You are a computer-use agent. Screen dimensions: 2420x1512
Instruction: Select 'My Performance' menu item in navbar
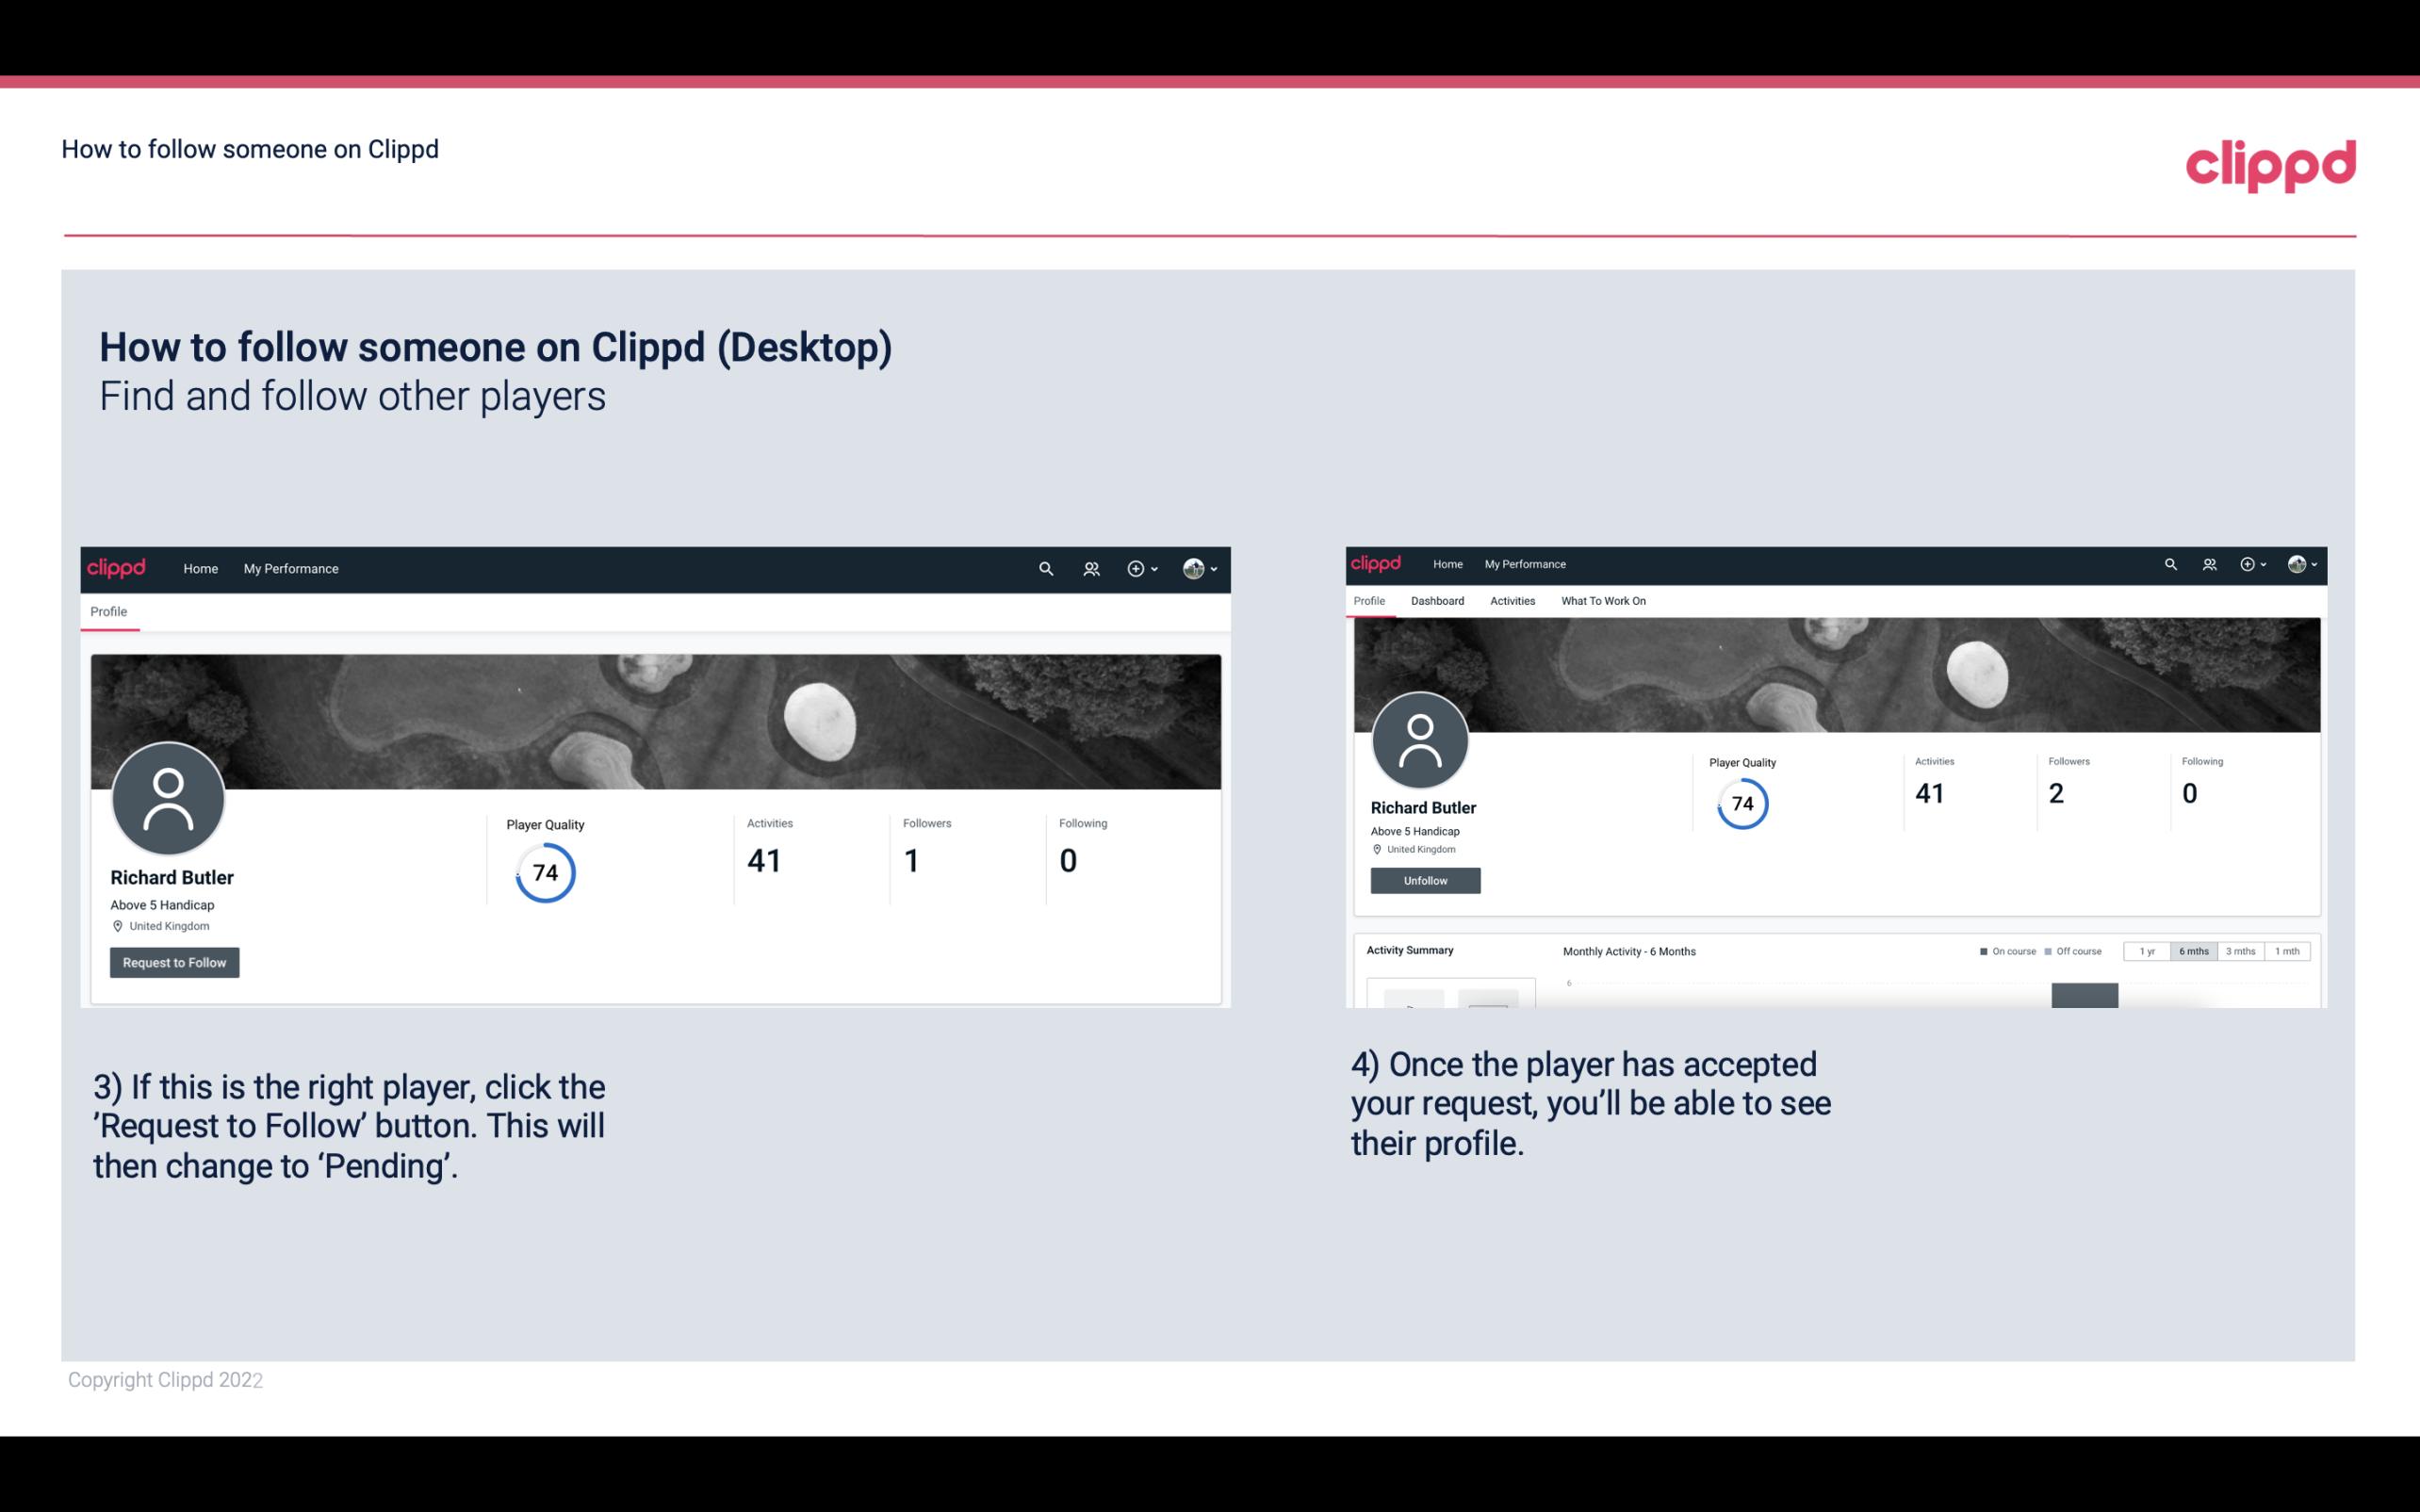click(x=289, y=568)
